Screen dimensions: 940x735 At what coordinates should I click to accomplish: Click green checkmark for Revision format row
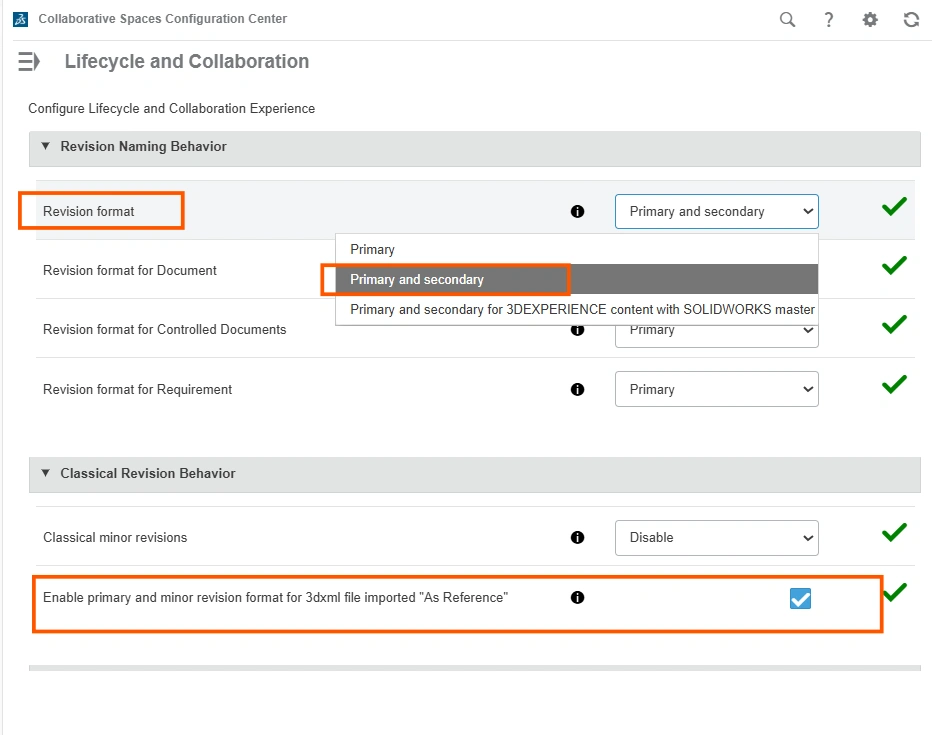[x=894, y=207]
